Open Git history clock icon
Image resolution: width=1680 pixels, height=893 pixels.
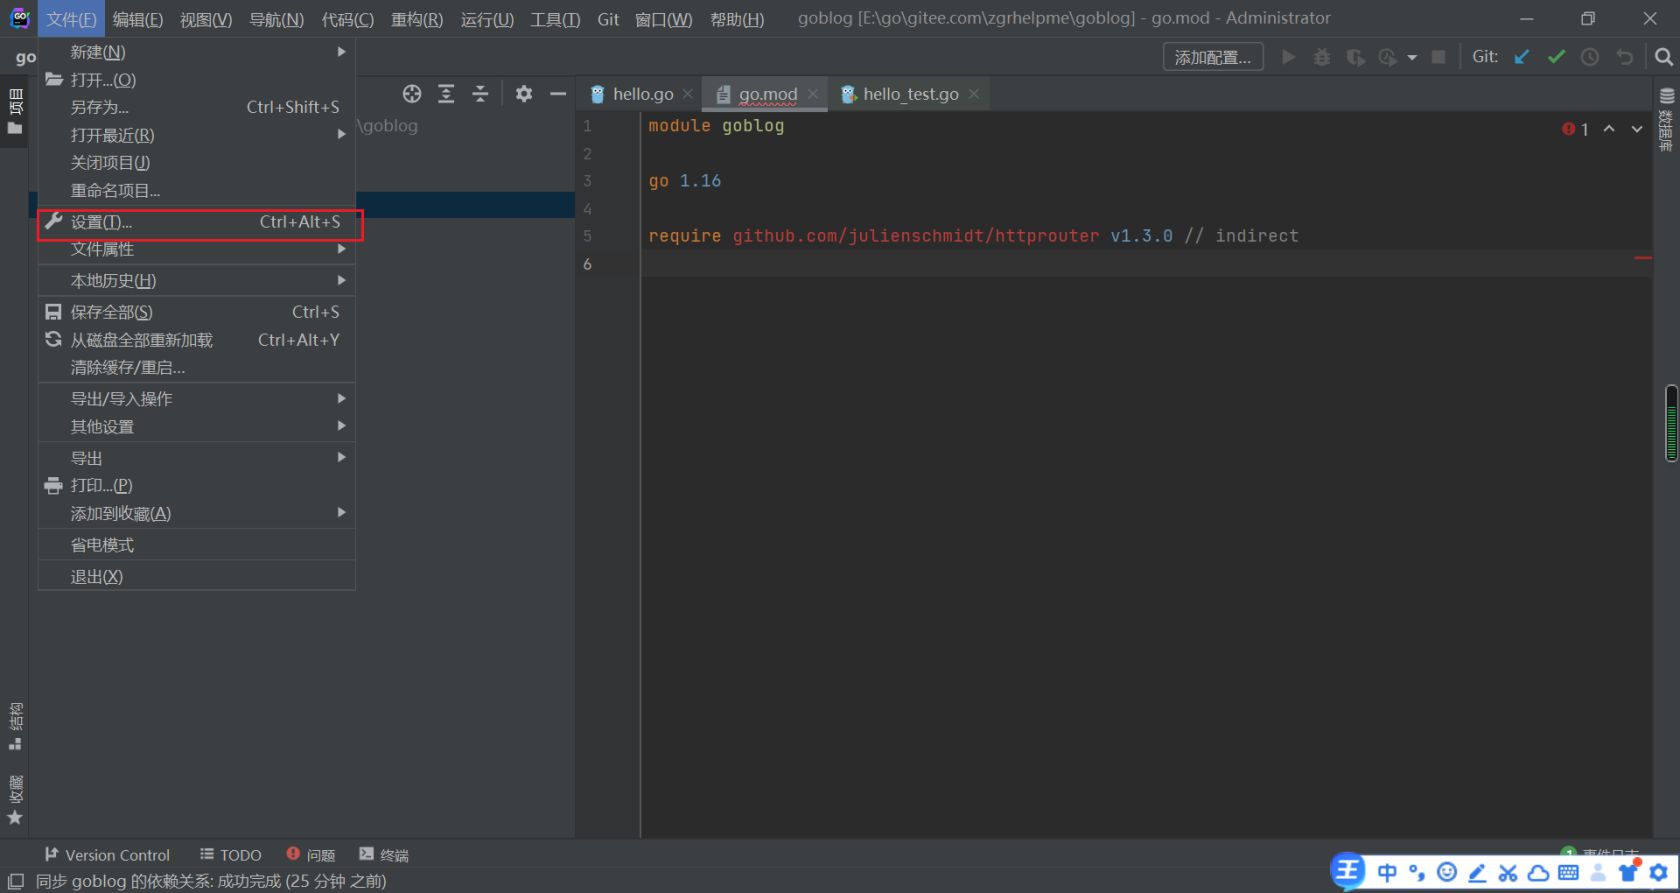[x=1590, y=57]
